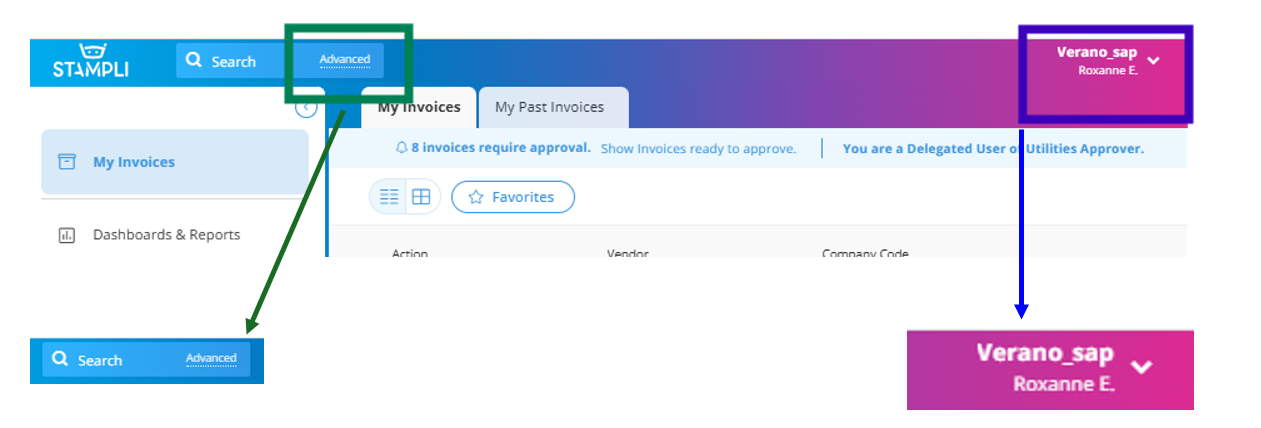Expand the enlarged Verano_sap chevron below

click(x=1142, y=366)
